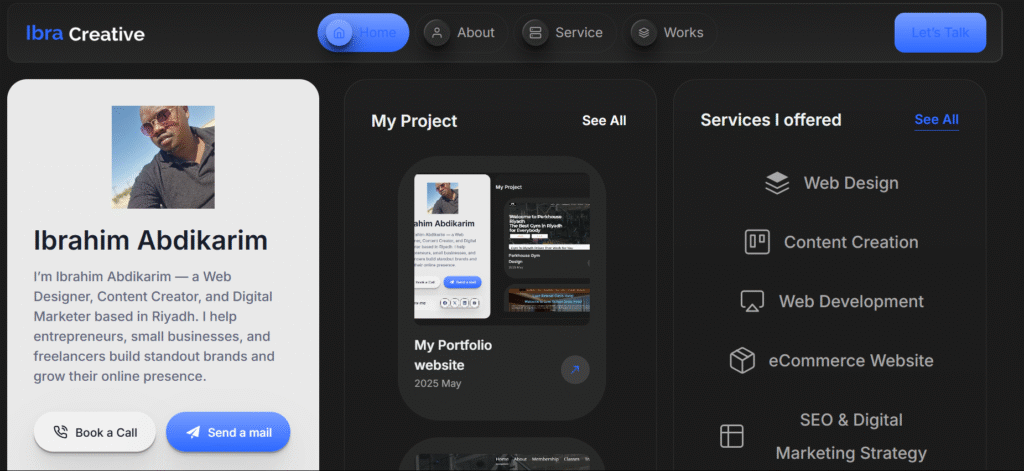Click the Ibra Creative logo
1024x471 pixels.
(x=85, y=34)
